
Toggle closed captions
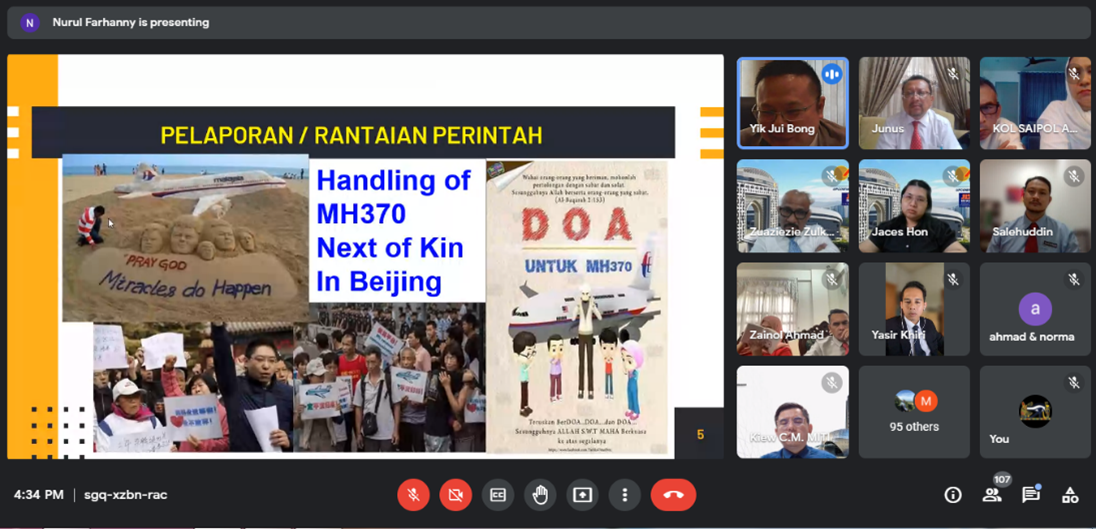click(498, 495)
